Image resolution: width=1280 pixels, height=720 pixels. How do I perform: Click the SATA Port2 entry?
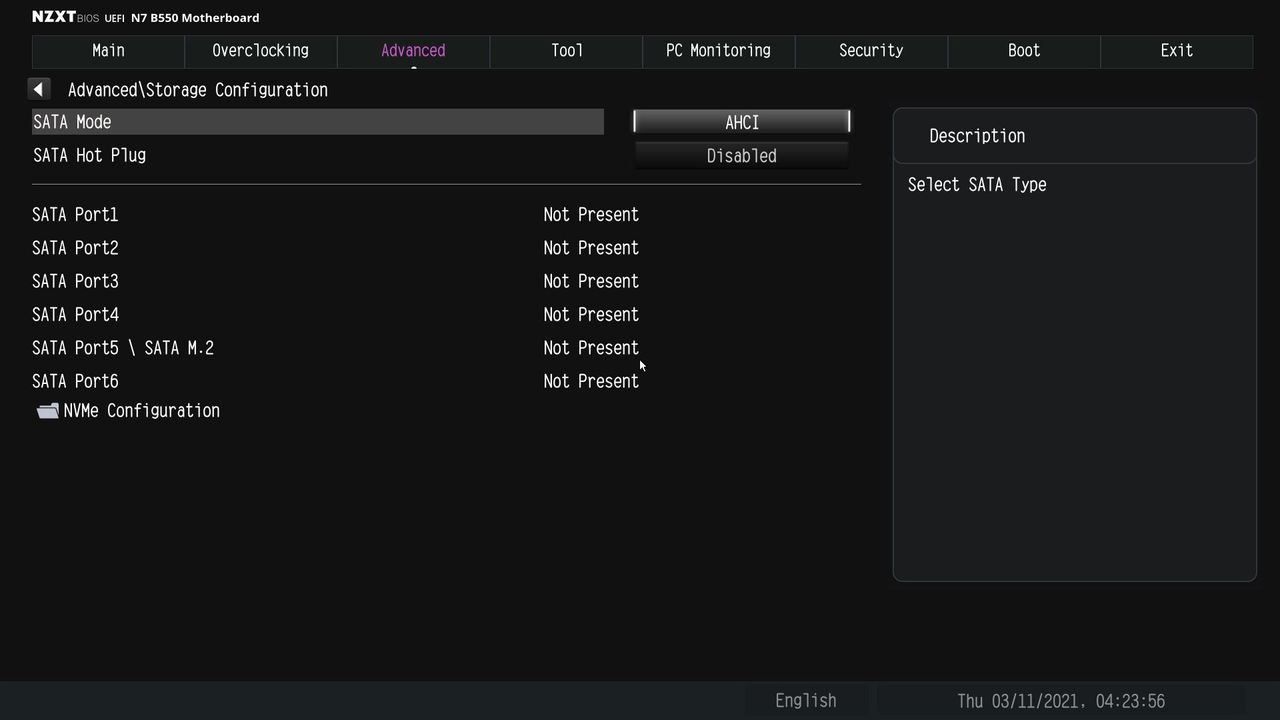(75, 248)
